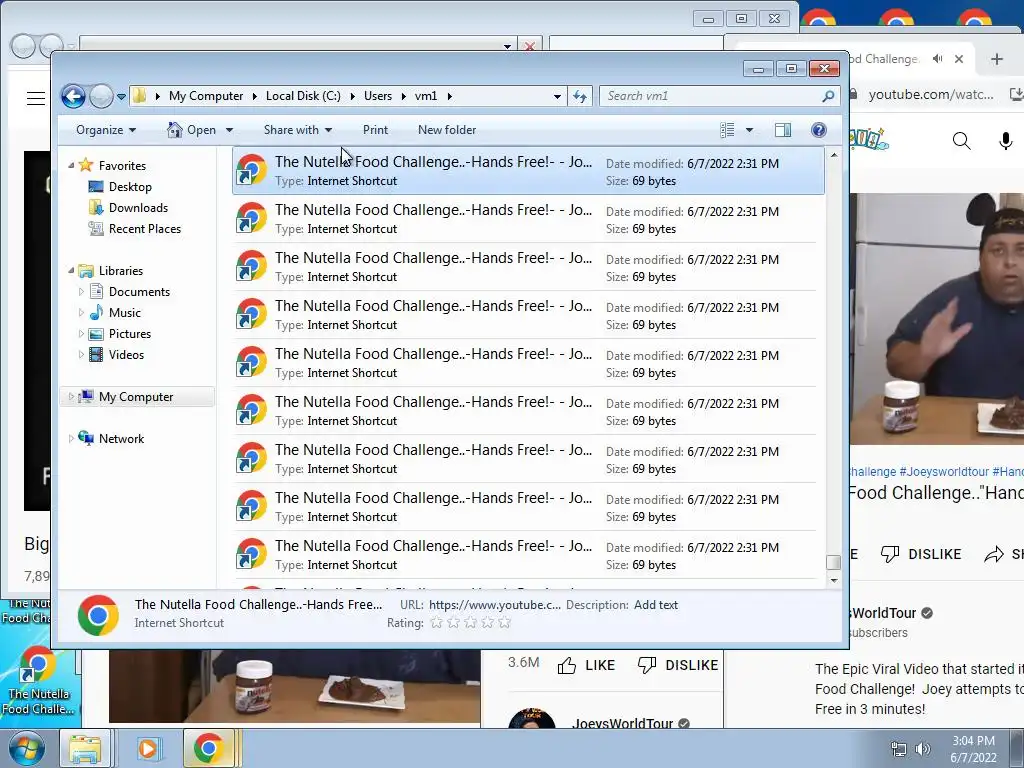Expand the Network tree node

[71, 439]
